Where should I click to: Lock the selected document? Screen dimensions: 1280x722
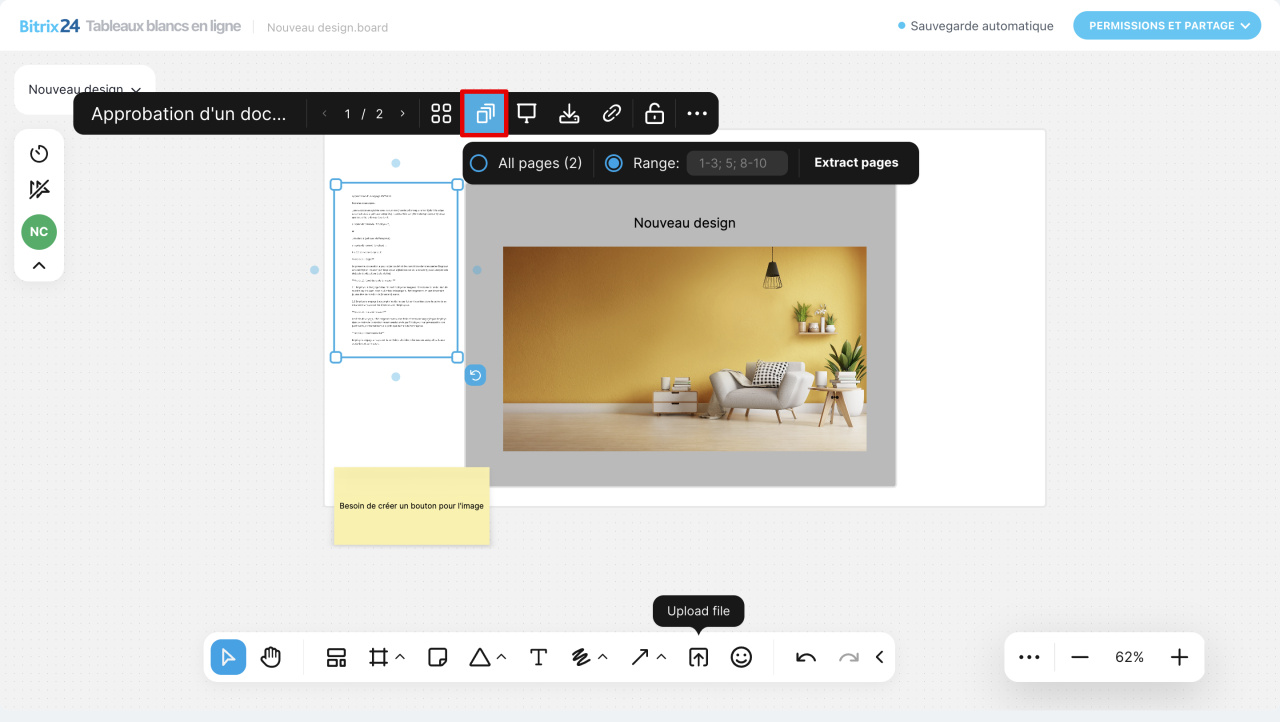[654, 113]
